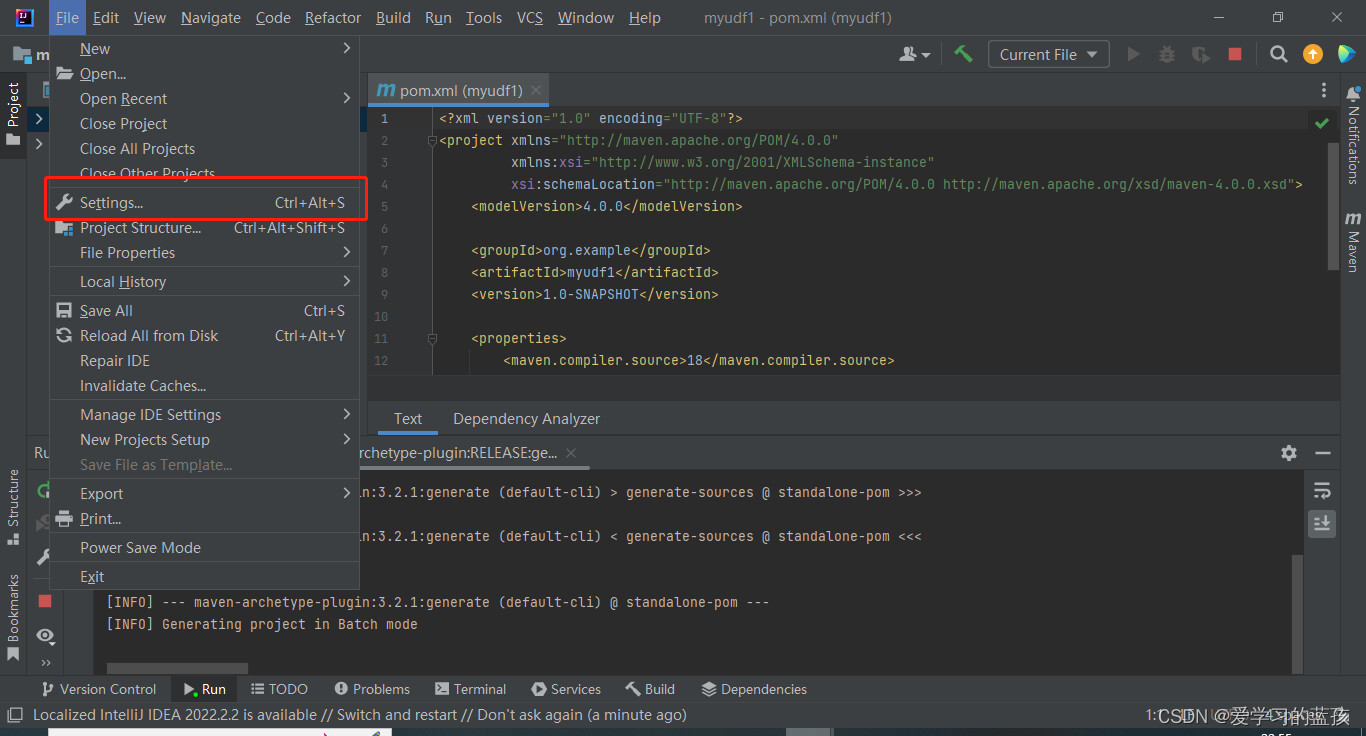Open the Maven side tool window
The width and height of the screenshot is (1366, 736).
(x=1353, y=241)
